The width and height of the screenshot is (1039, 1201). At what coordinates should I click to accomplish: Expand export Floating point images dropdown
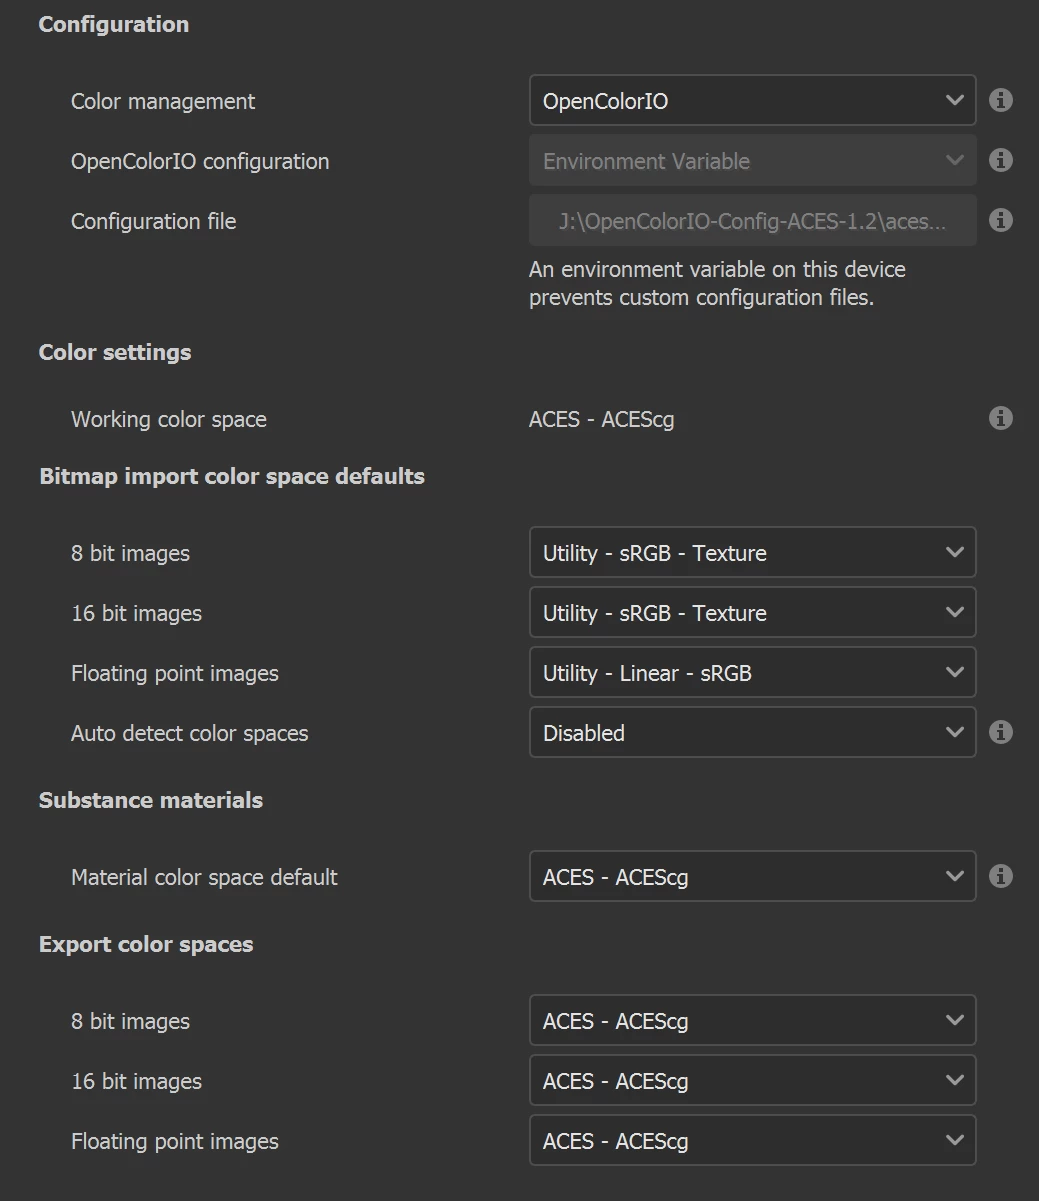tap(752, 1141)
